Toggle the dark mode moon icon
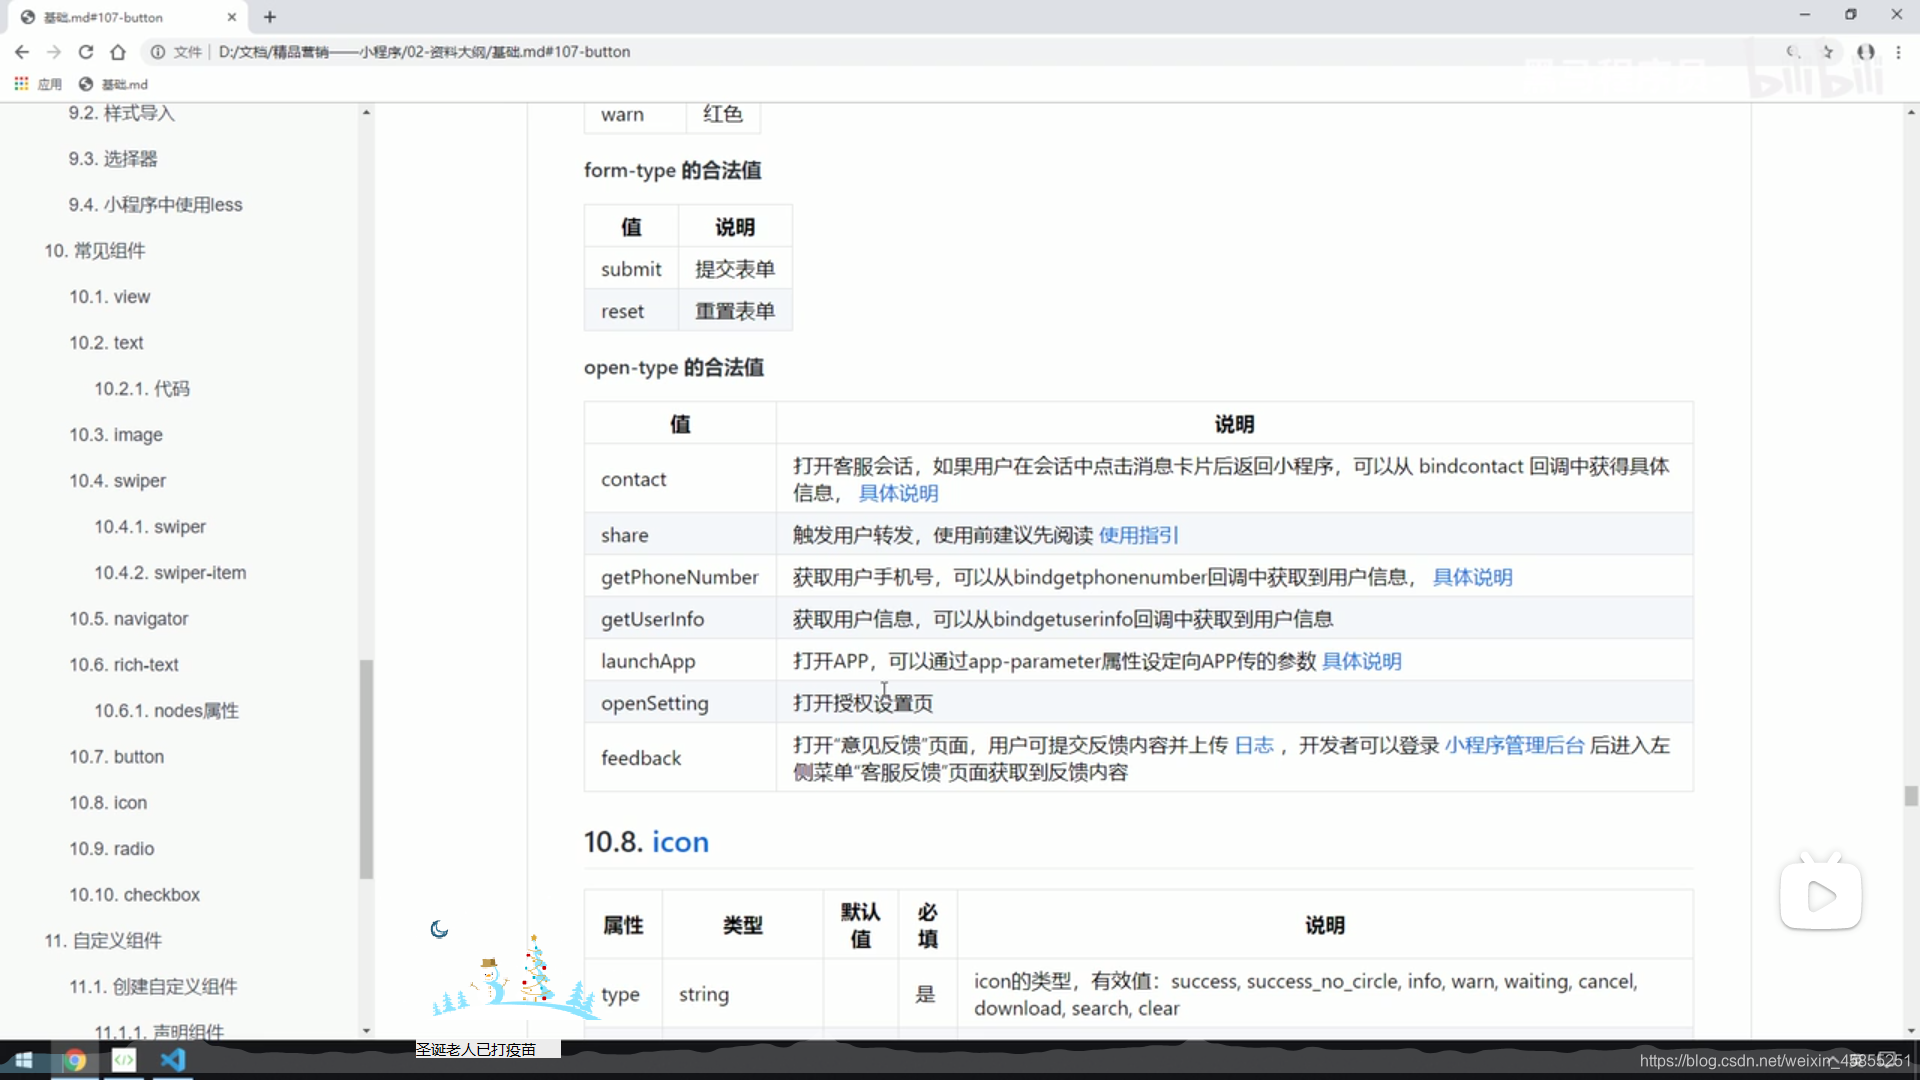This screenshot has height=1080, width=1920. click(439, 929)
